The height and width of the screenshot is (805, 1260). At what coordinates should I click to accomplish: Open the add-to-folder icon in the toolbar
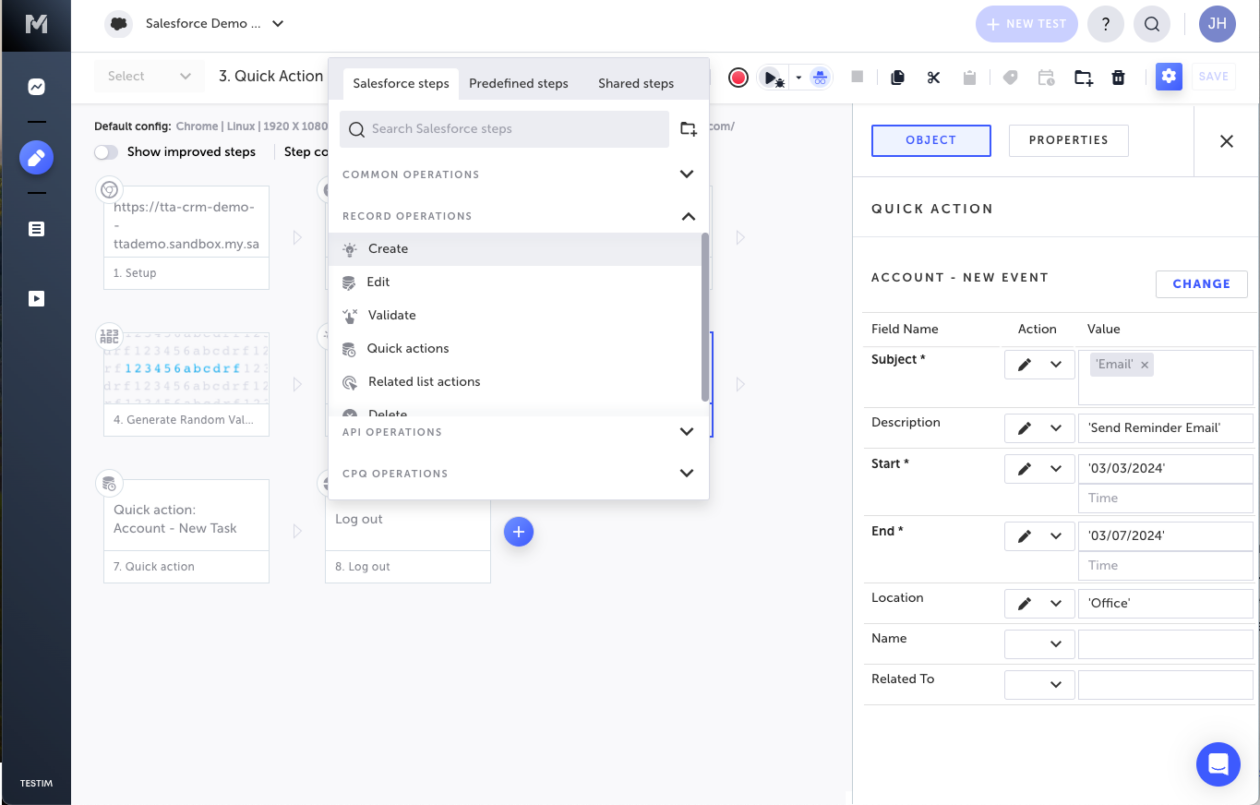1082,76
